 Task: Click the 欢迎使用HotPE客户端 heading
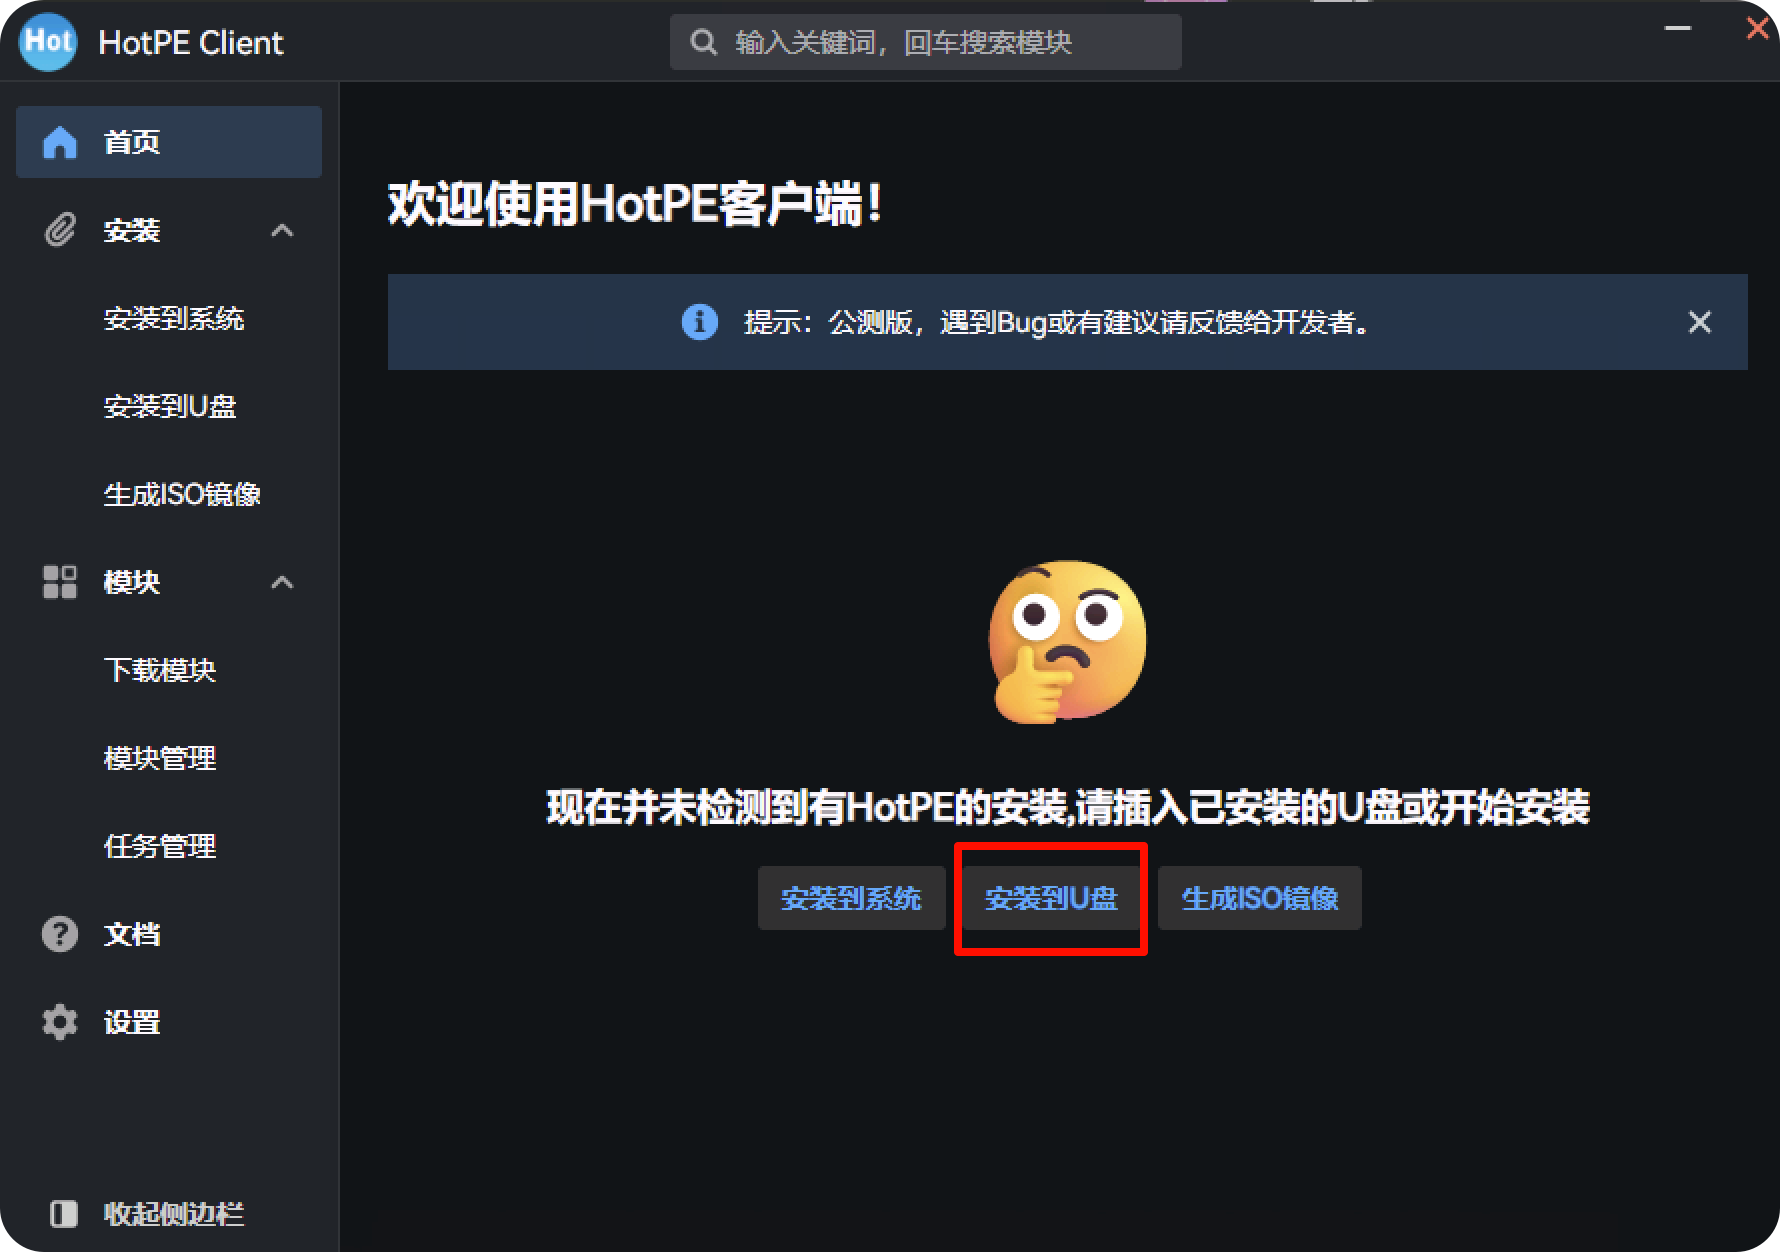pos(635,205)
